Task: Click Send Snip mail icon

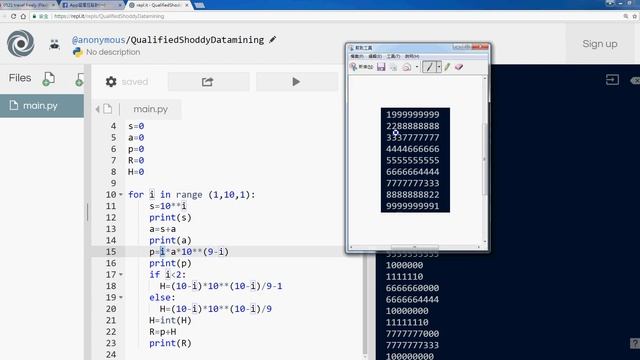Action: coord(407,67)
